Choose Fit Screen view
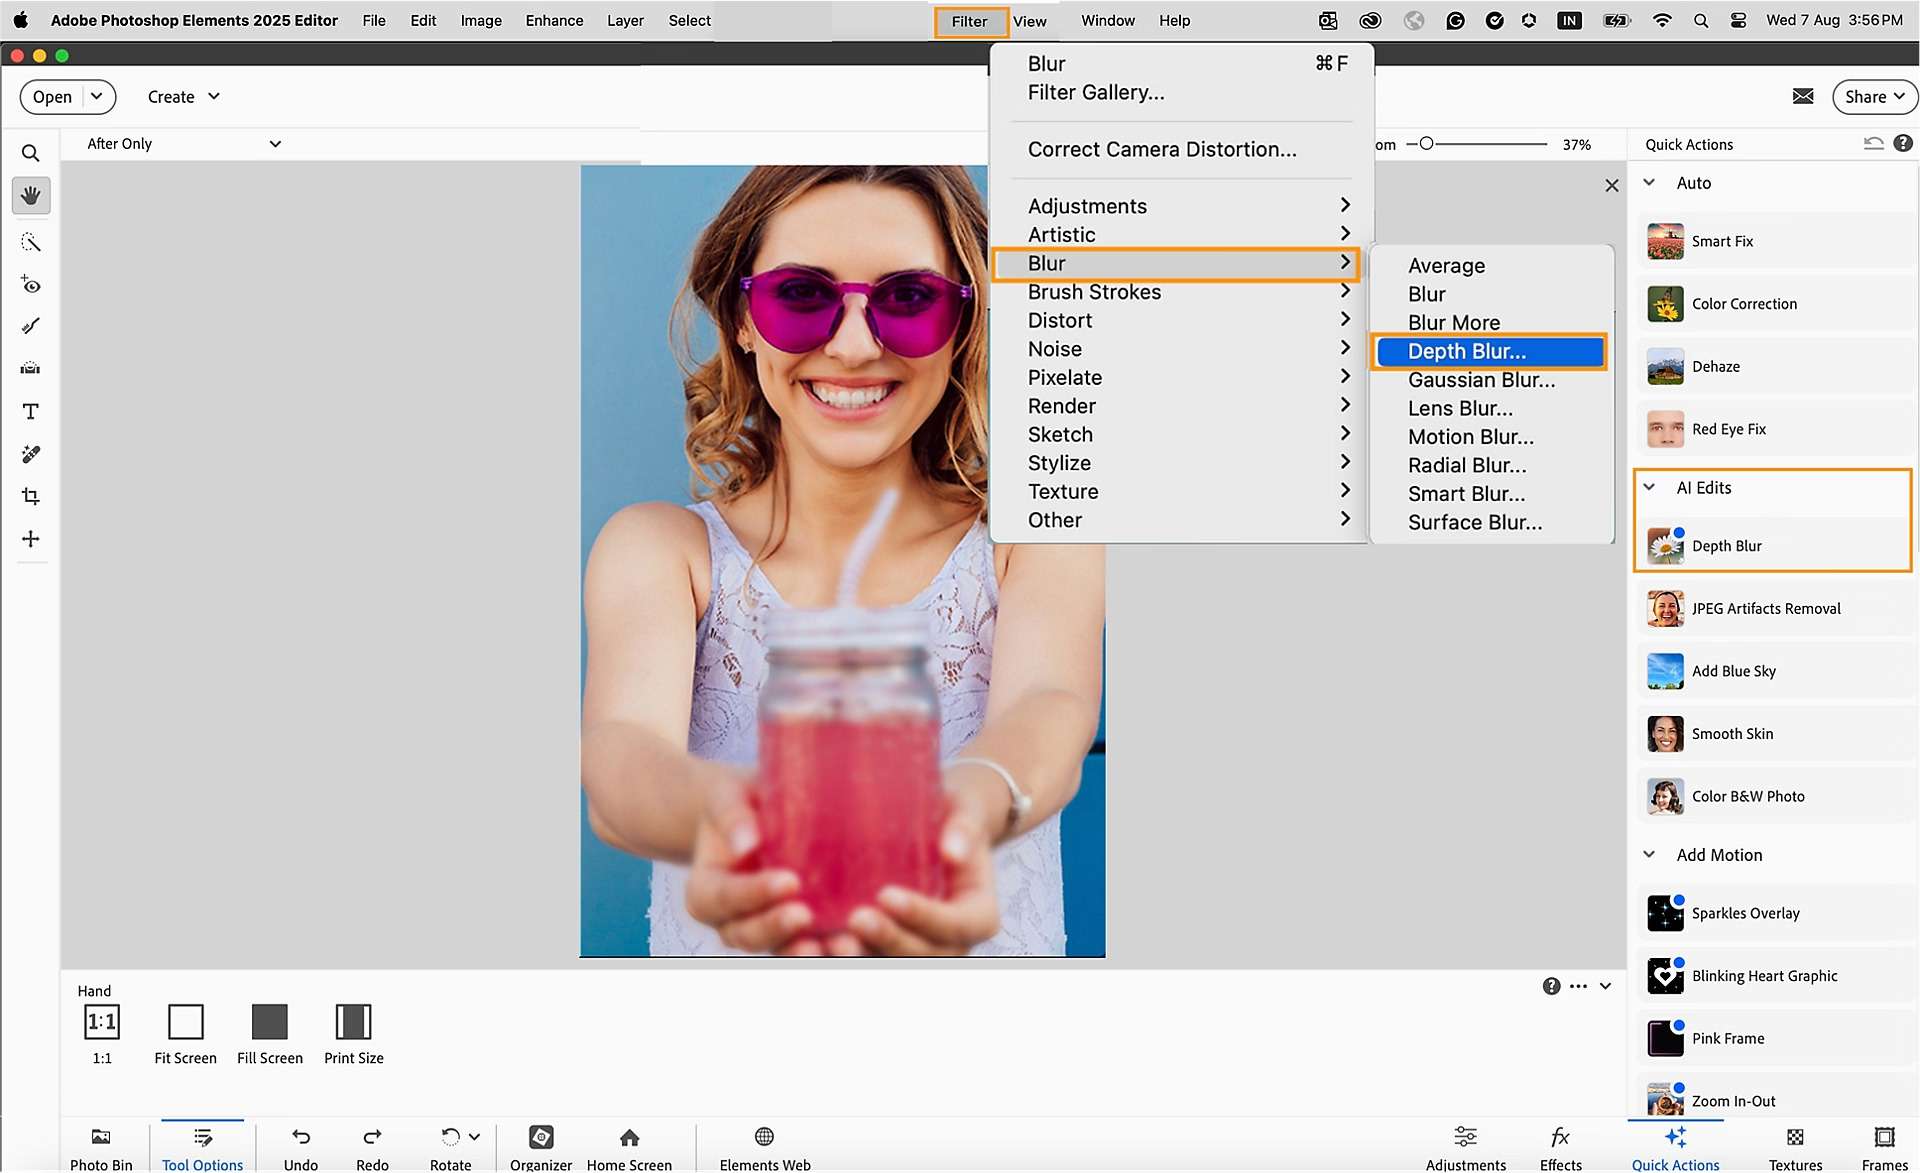The height and width of the screenshot is (1173, 1920). (x=185, y=1034)
